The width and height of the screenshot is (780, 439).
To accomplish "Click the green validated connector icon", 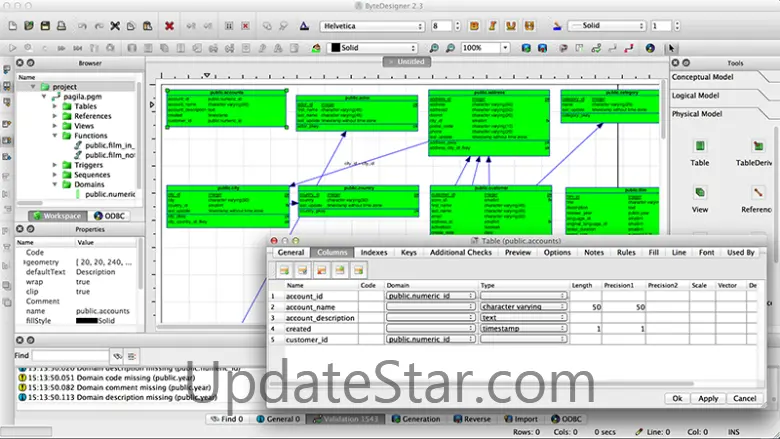I will pyautogui.click(x=596, y=48).
